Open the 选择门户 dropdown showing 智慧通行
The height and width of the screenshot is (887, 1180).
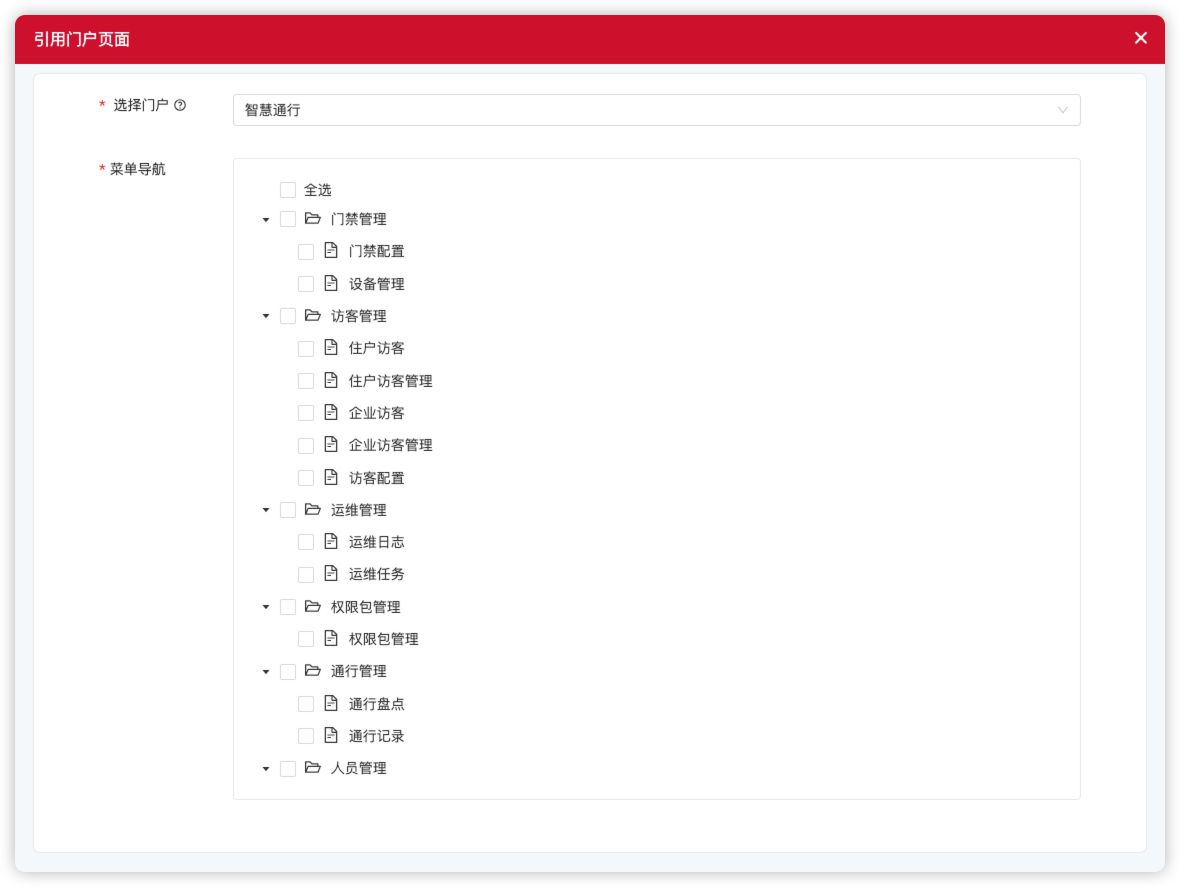[x=656, y=110]
